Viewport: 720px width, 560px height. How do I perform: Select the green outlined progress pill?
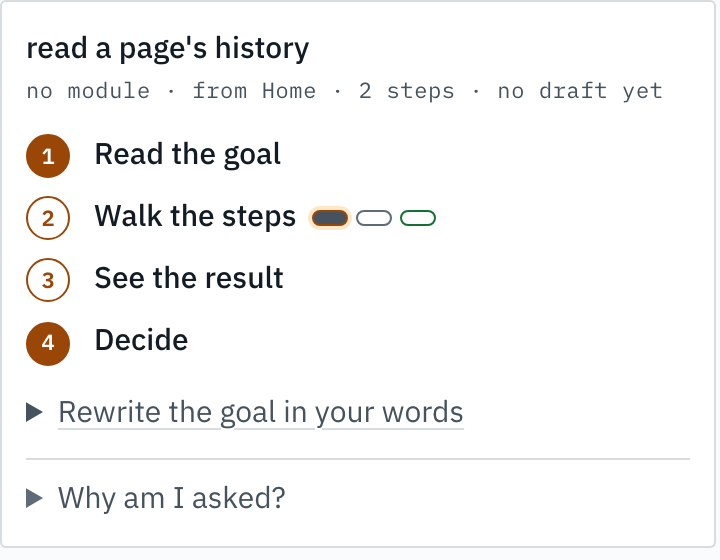click(x=418, y=218)
